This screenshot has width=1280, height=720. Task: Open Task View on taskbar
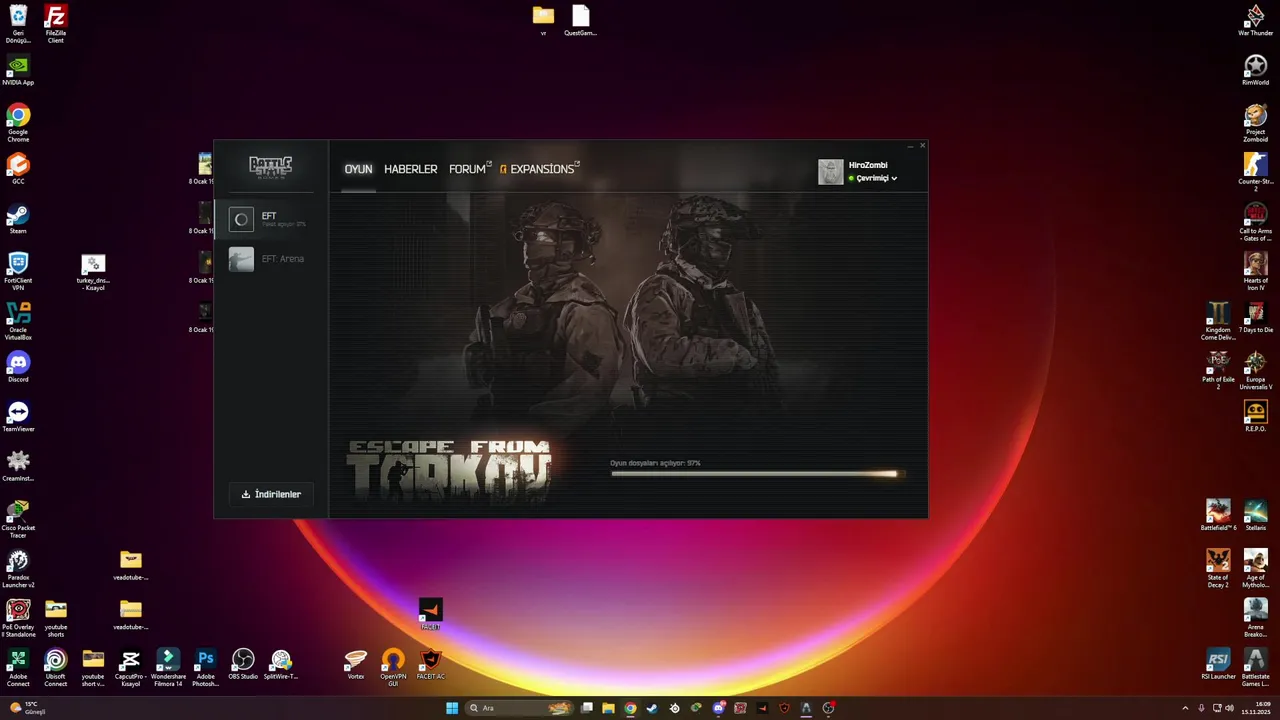click(587, 708)
